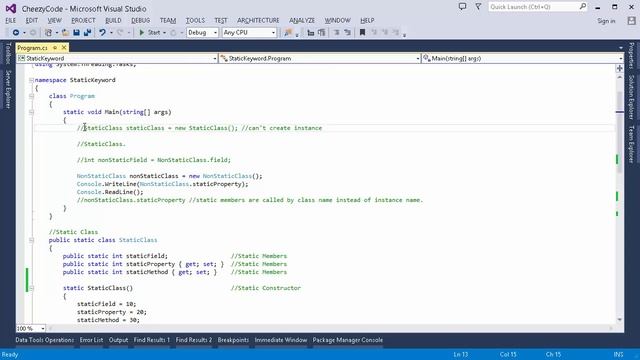Screen dimensions: 640x360
Task: Open the EDIT menu
Action: pyautogui.click(x=31, y=20)
